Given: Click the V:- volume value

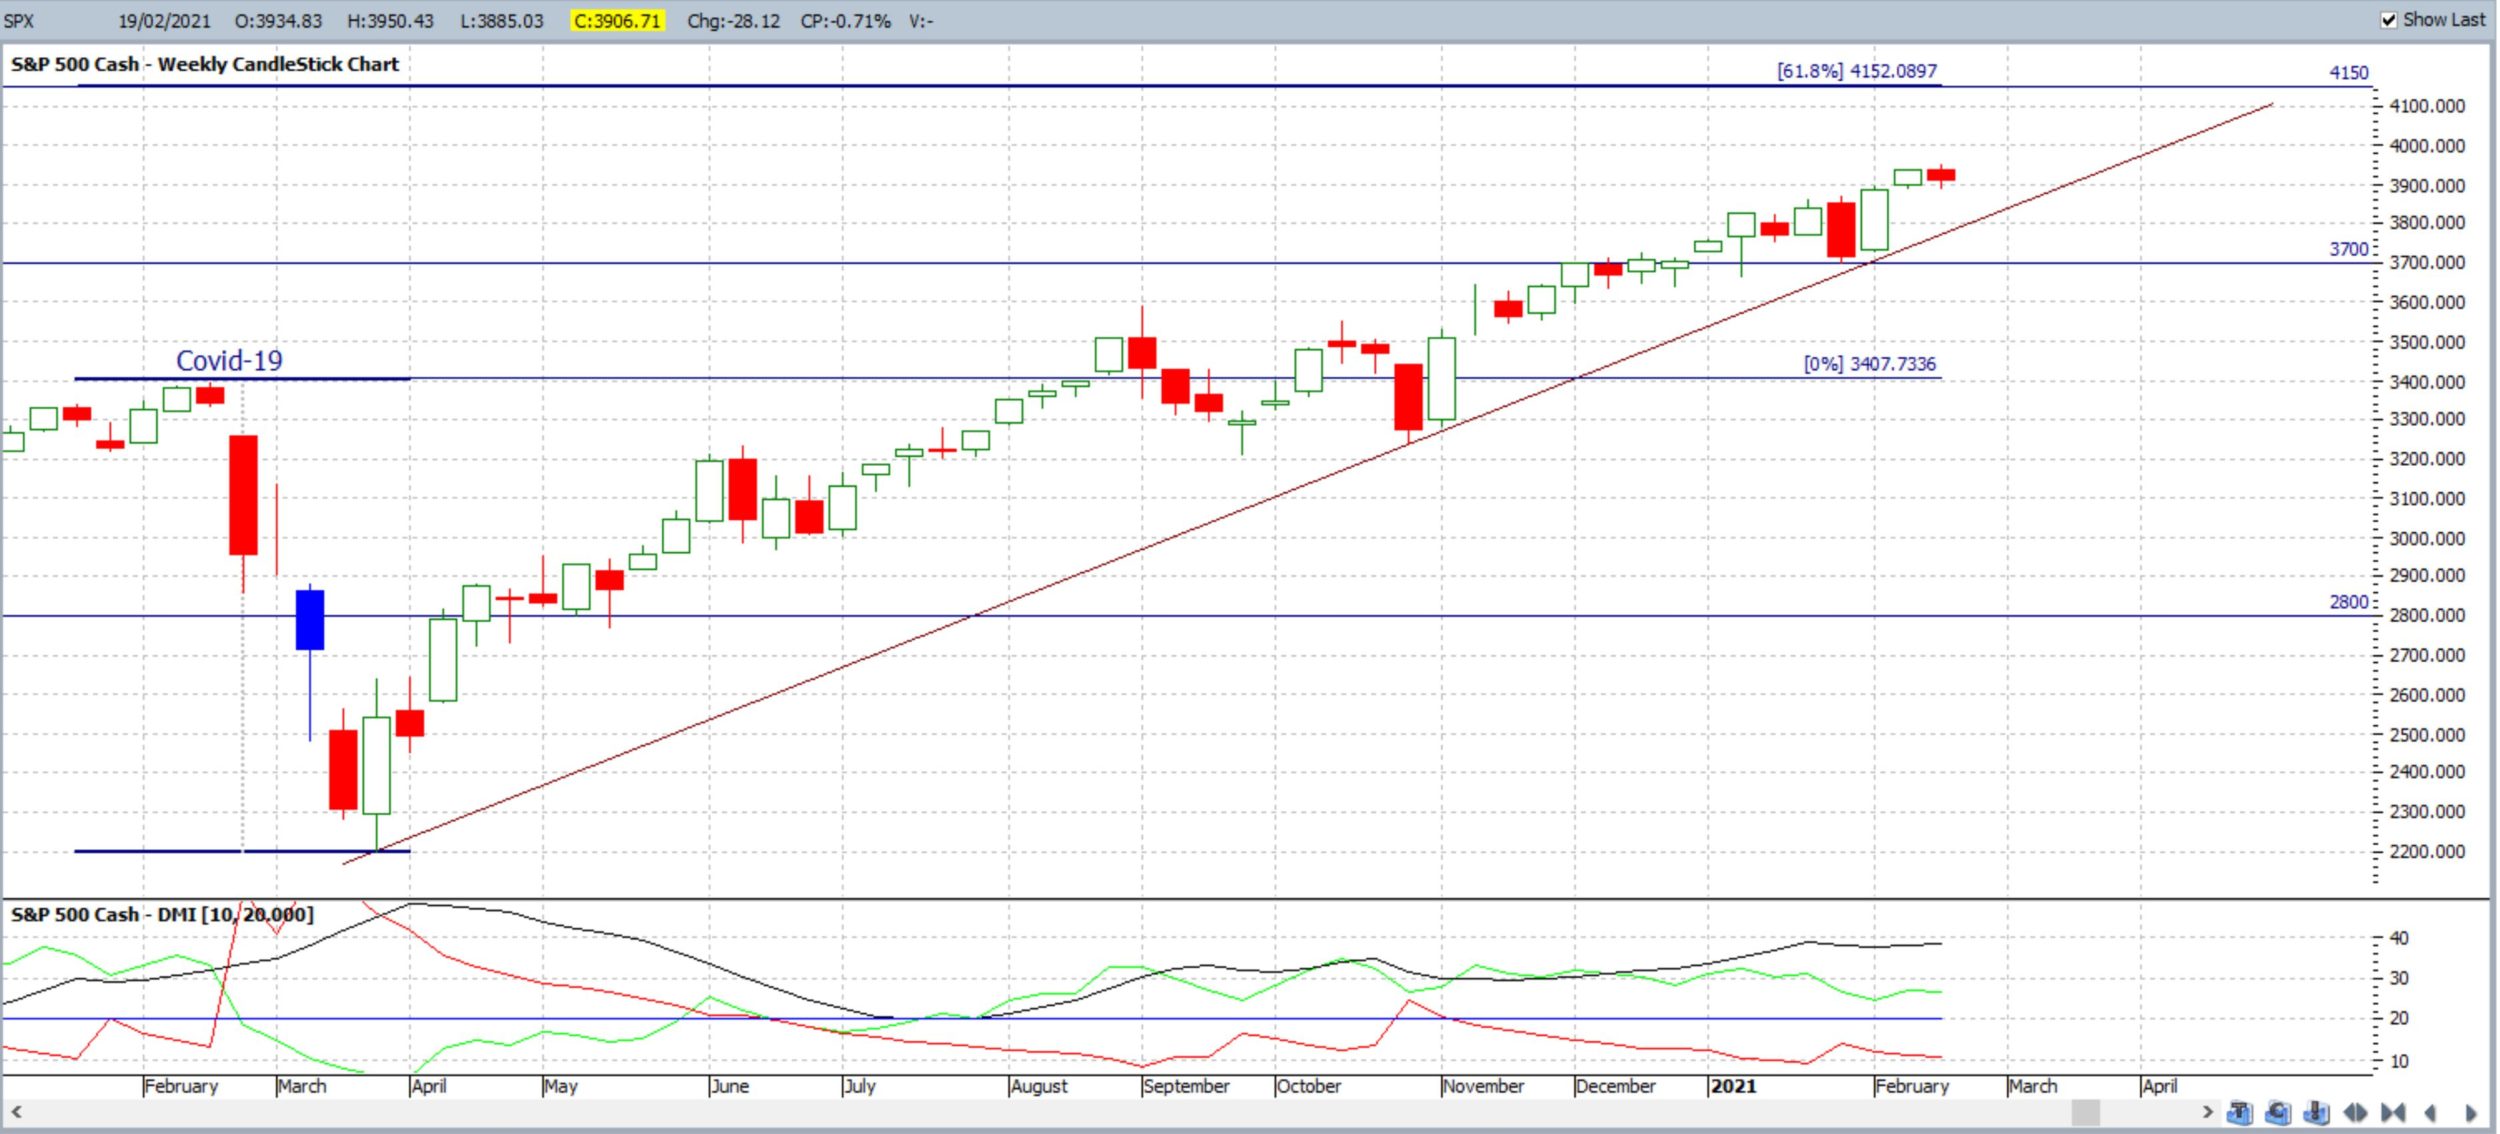Looking at the screenshot, I should click(921, 21).
